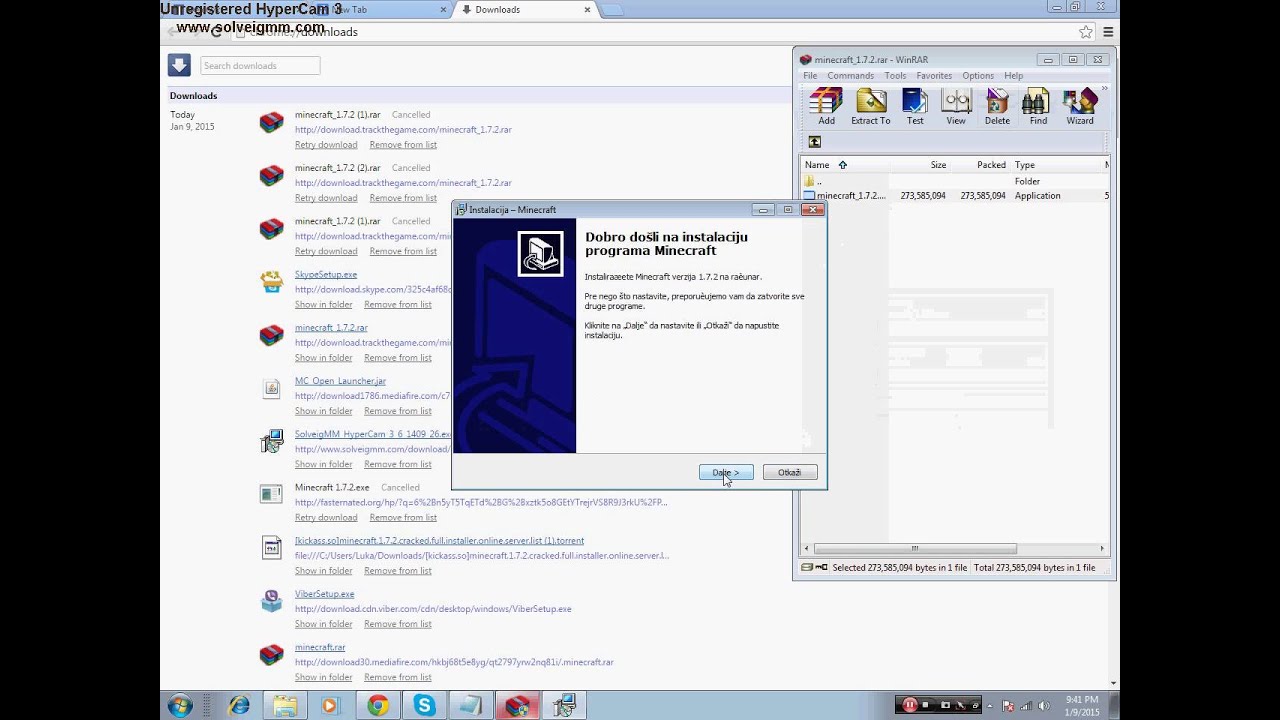This screenshot has width=1280, height=720.
Task: Sort by the Packed column in WinRAR
Action: click(981, 165)
